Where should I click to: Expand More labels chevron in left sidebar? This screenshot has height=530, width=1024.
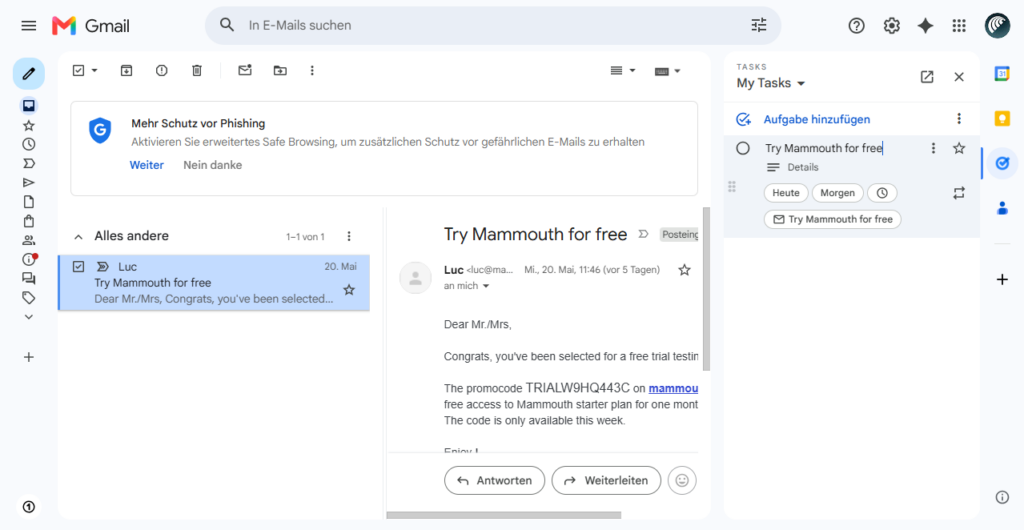coord(29,317)
